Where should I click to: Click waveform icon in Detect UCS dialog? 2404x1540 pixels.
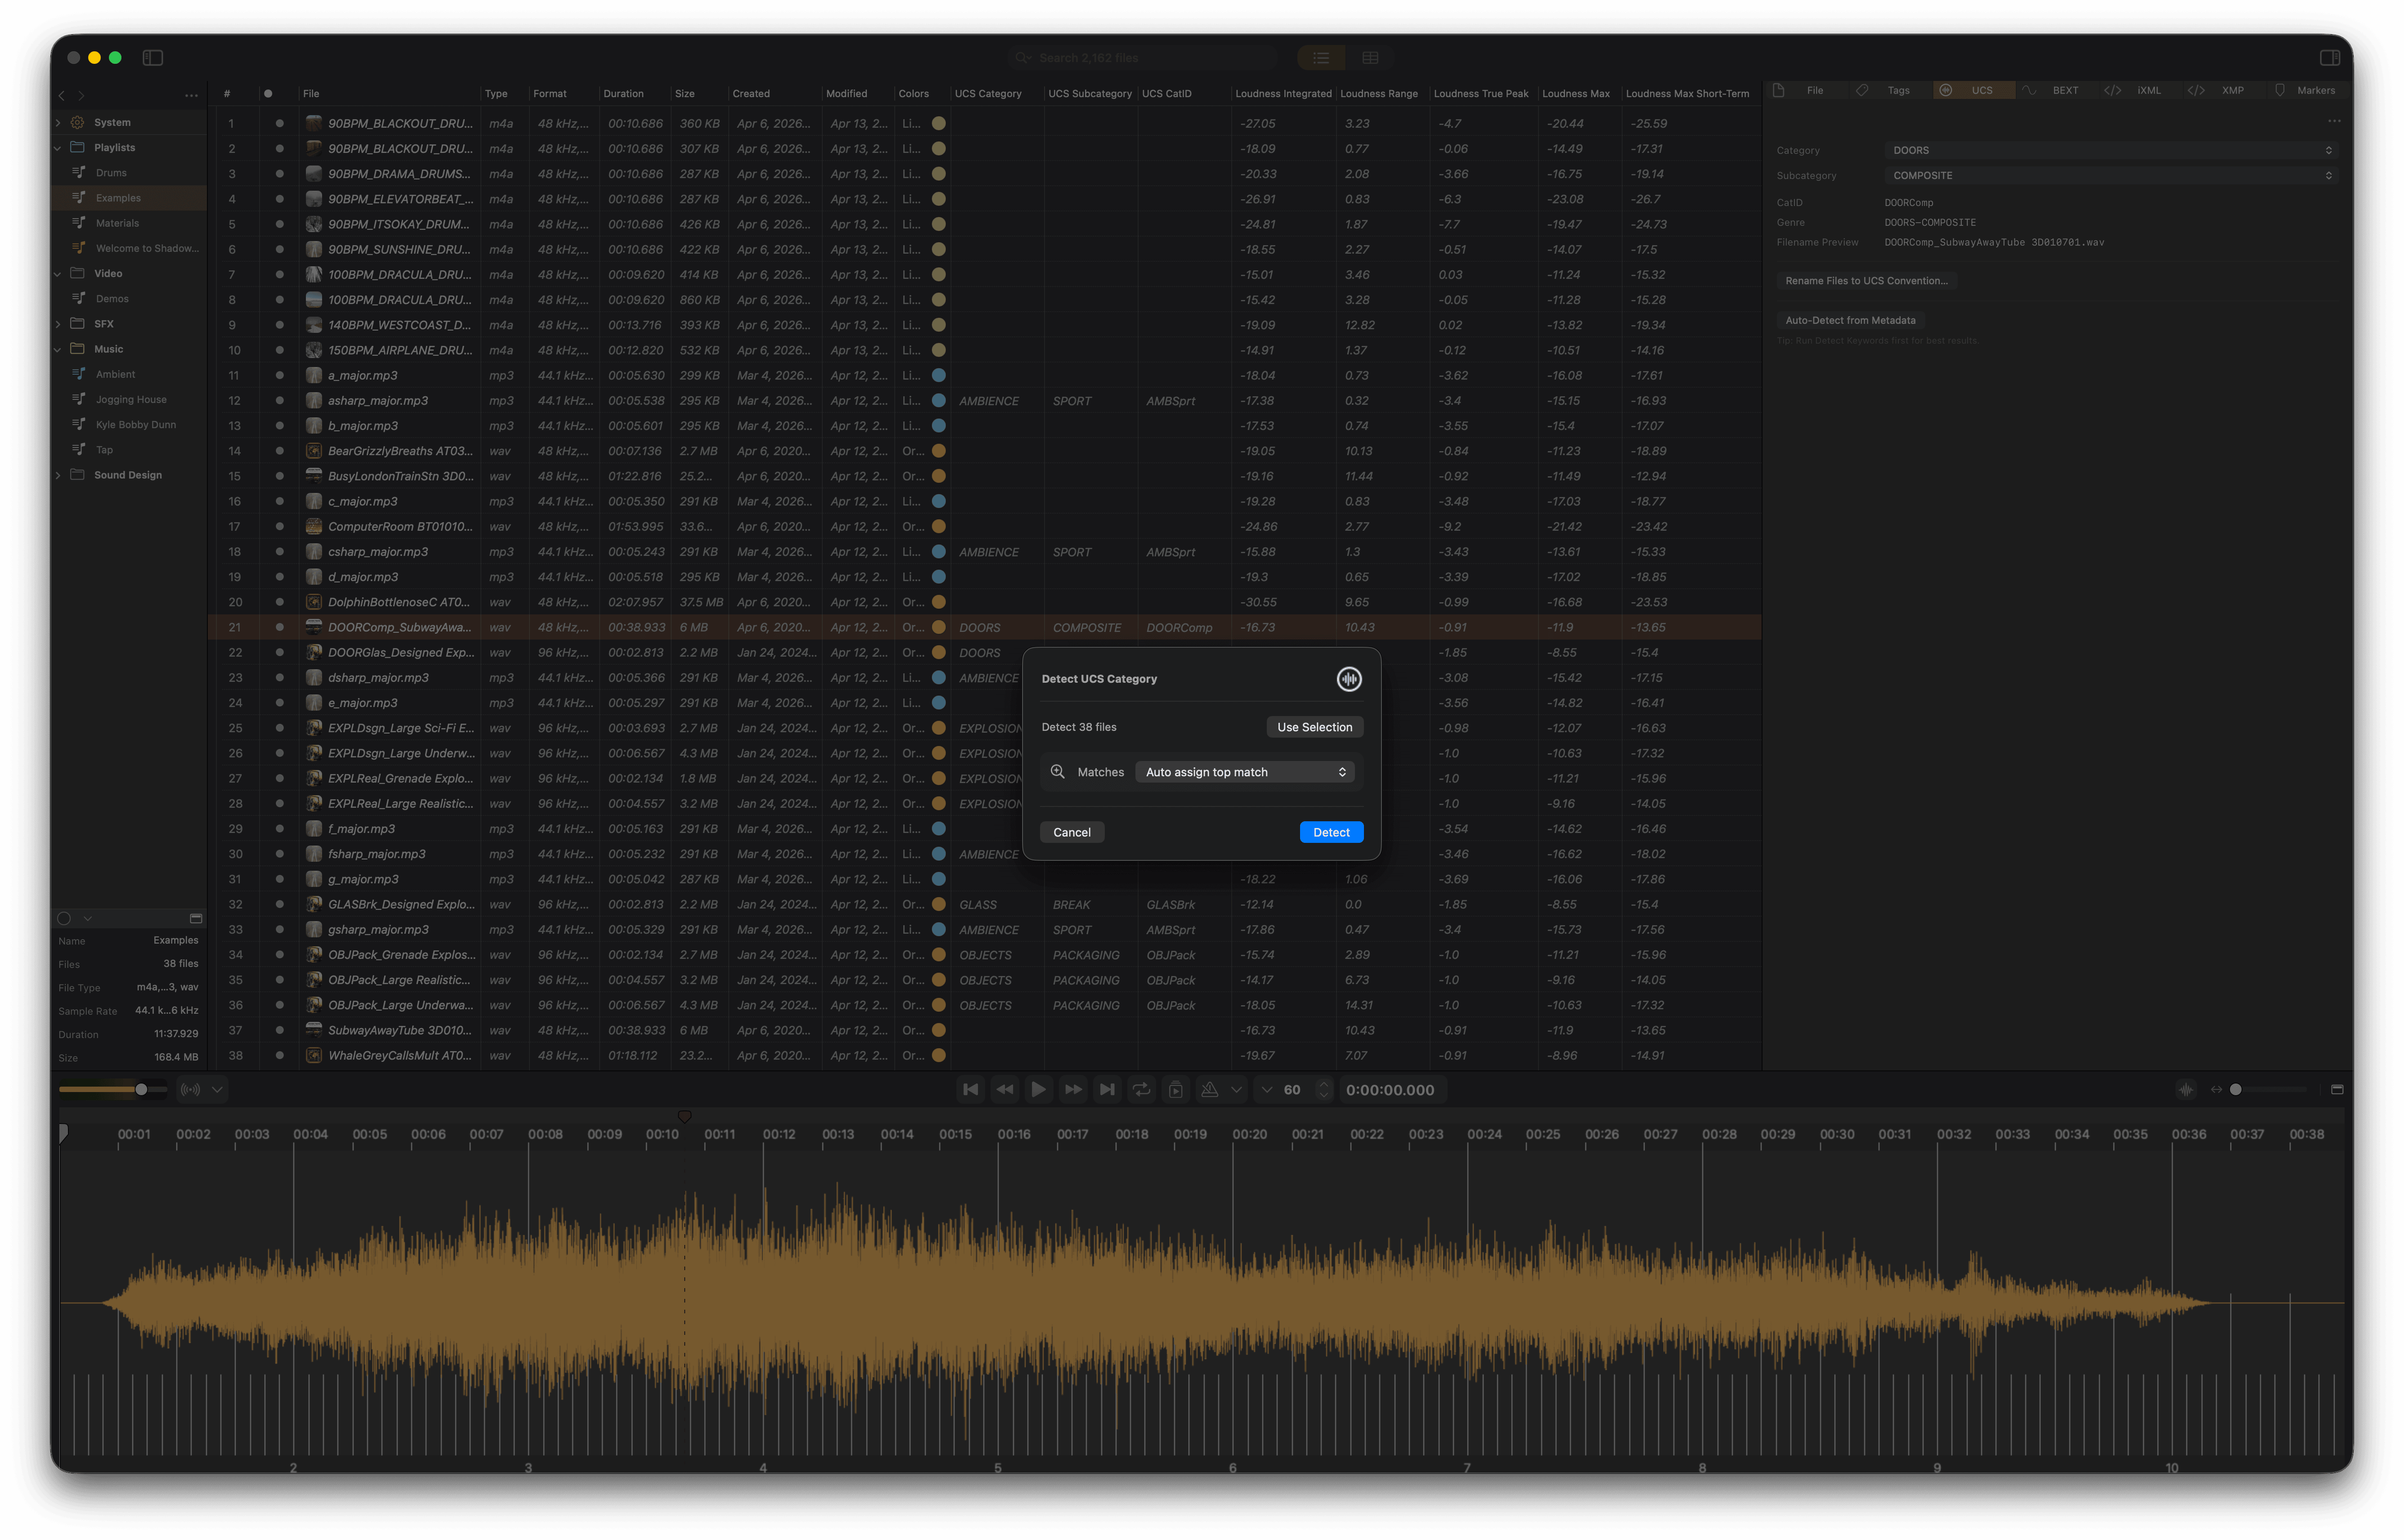1348,679
